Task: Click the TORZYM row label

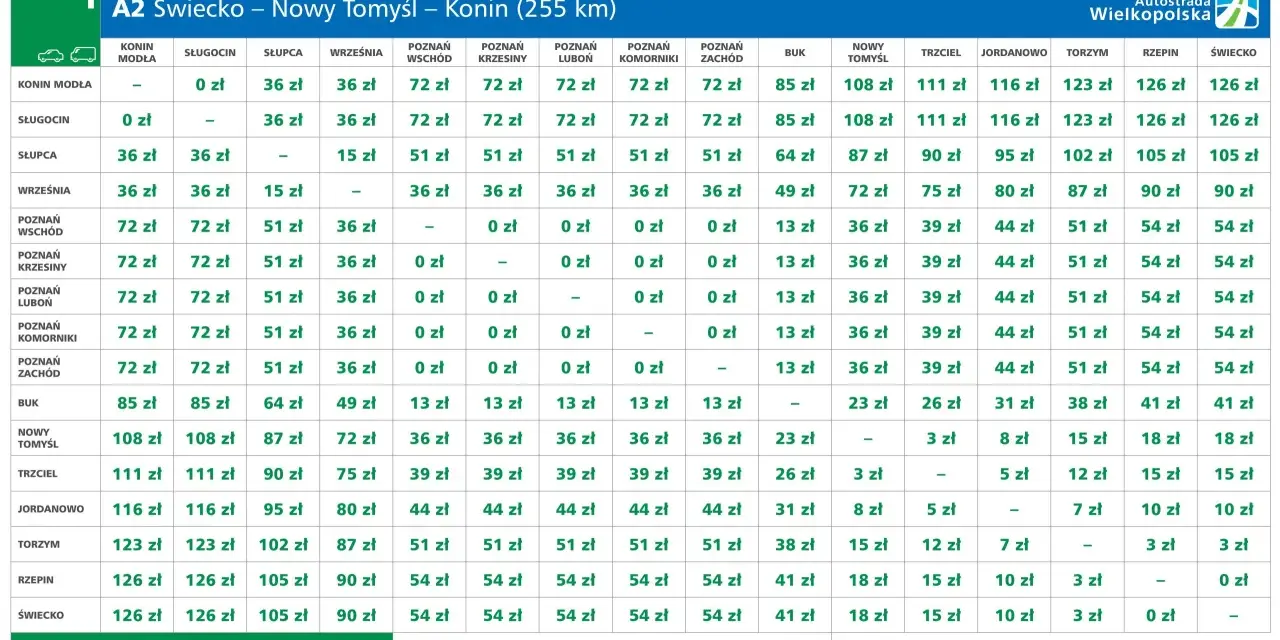Action: coord(39,544)
